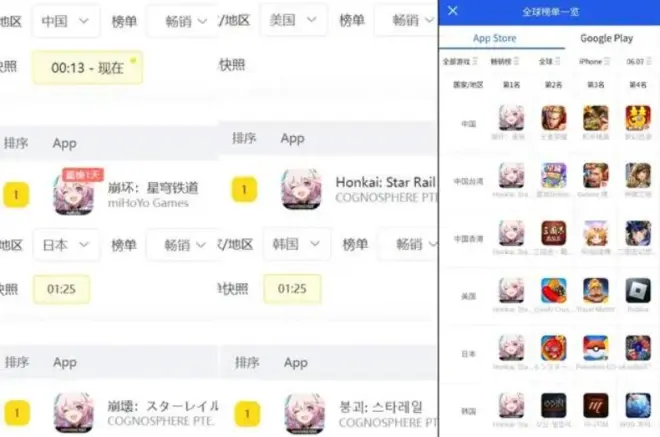Click the 00:13 - 现在 snapshot time field
Screen dimensions: 660x437
click(x=88, y=67)
